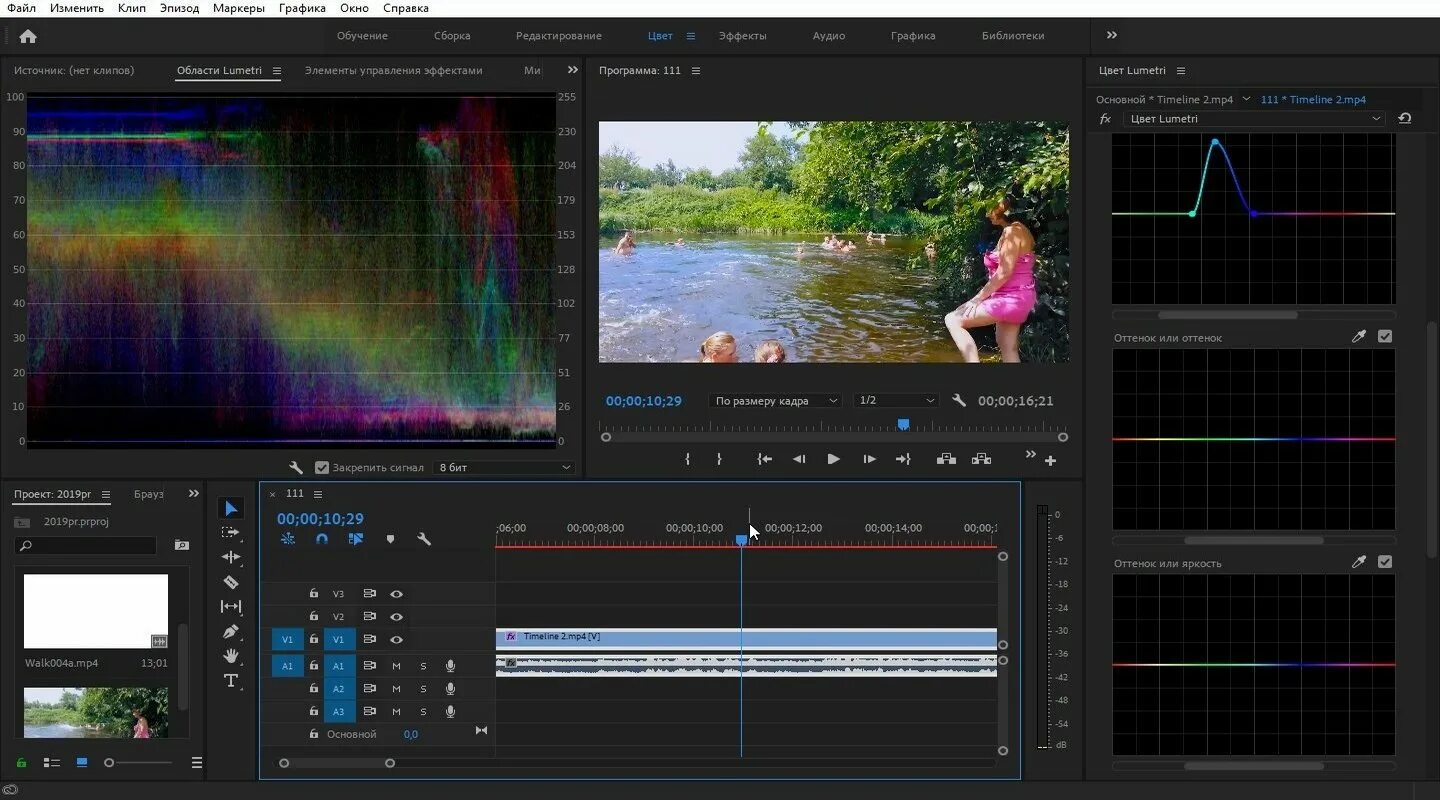Image resolution: width=1440 pixels, height=800 pixels.
Task: Select the Razor tool in the toolbar
Action: tap(231, 582)
